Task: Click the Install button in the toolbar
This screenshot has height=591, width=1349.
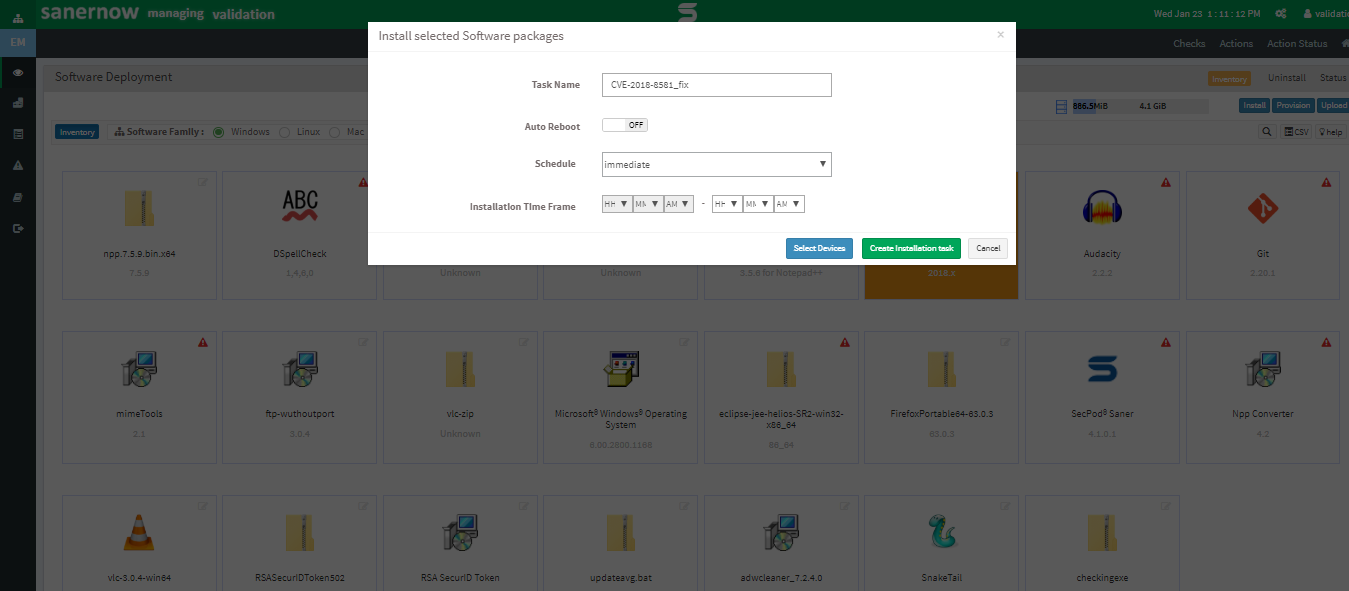Action: click(x=1255, y=105)
